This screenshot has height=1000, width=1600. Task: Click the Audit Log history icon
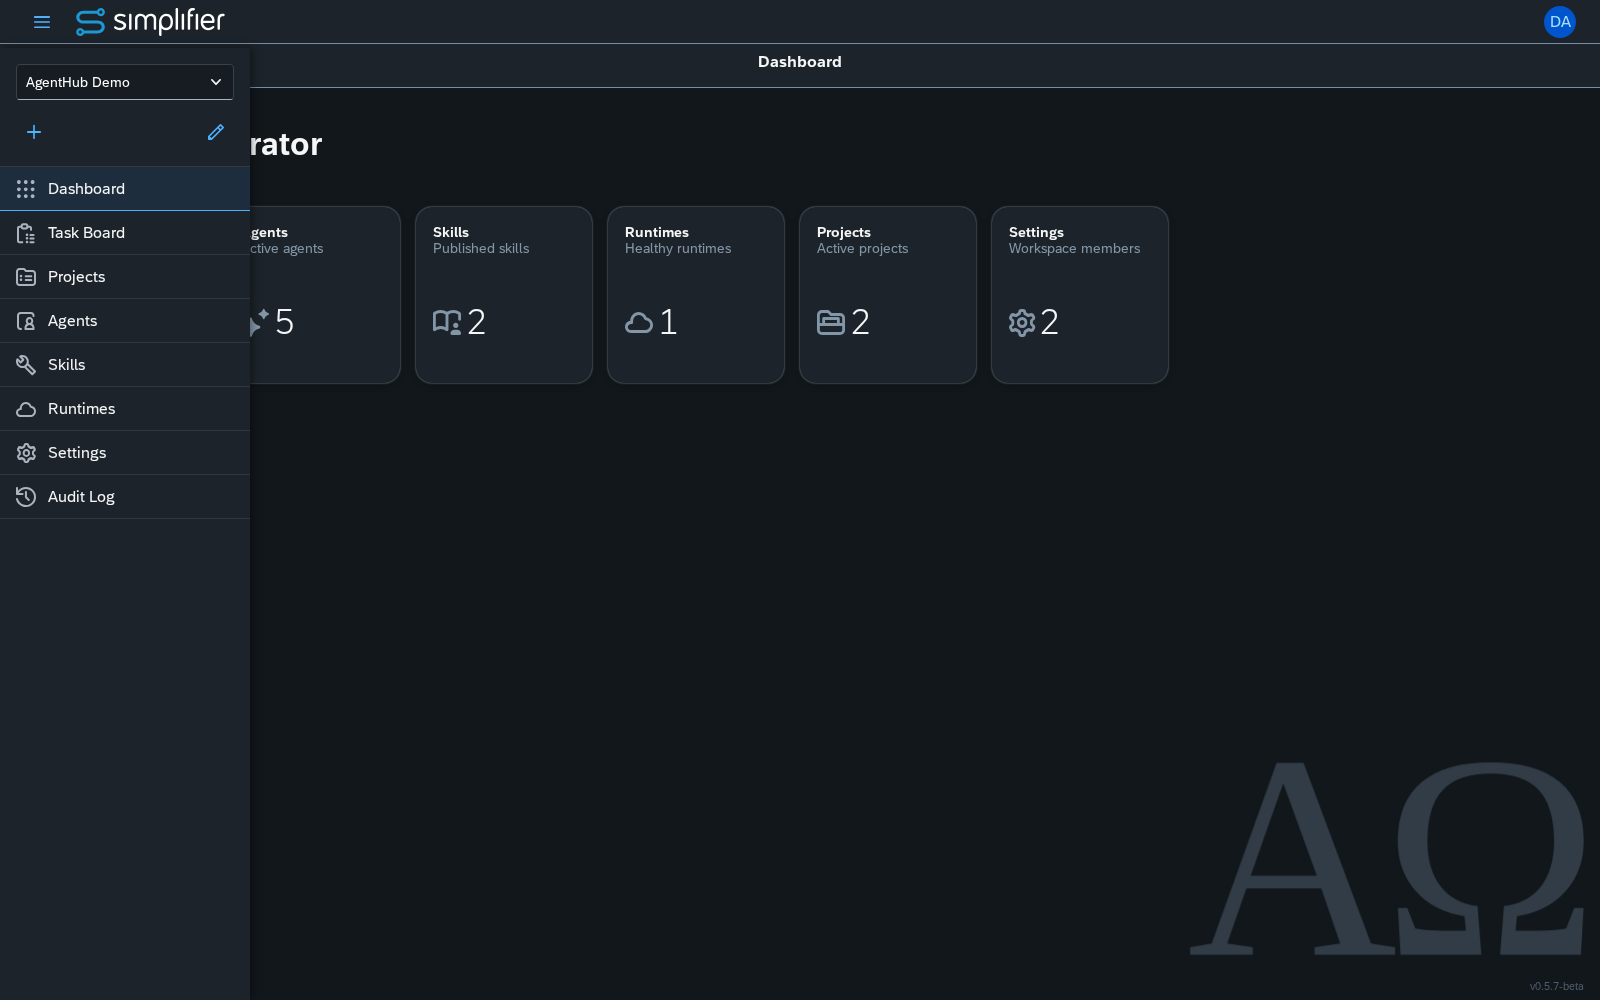pyautogui.click(x=26, y=497)
